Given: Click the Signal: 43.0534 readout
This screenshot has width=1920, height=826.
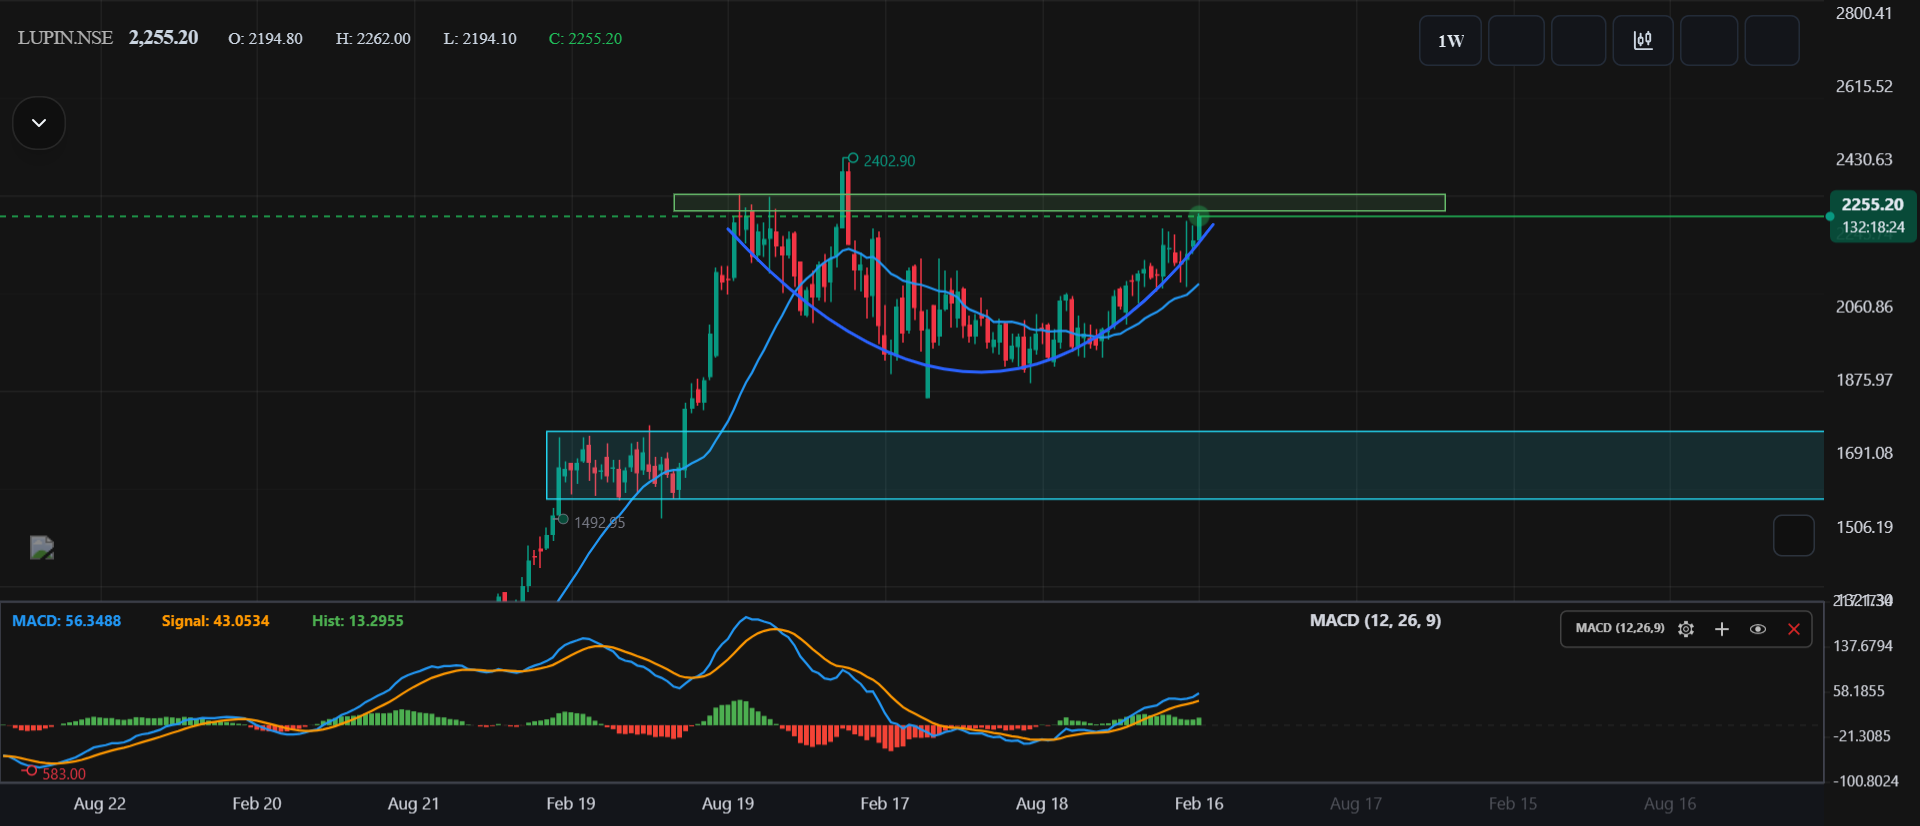Looking at the screenshot, I should [215, 621].
